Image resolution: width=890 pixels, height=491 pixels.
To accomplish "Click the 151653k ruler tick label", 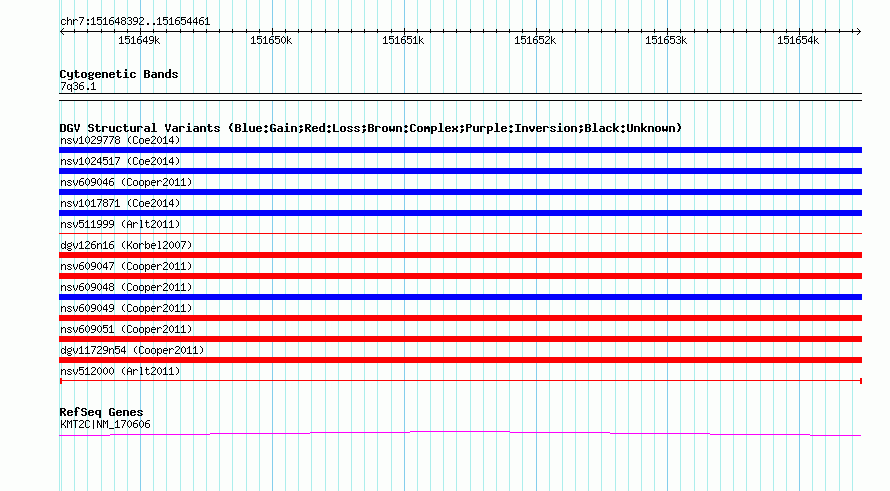I will [666, 41].
